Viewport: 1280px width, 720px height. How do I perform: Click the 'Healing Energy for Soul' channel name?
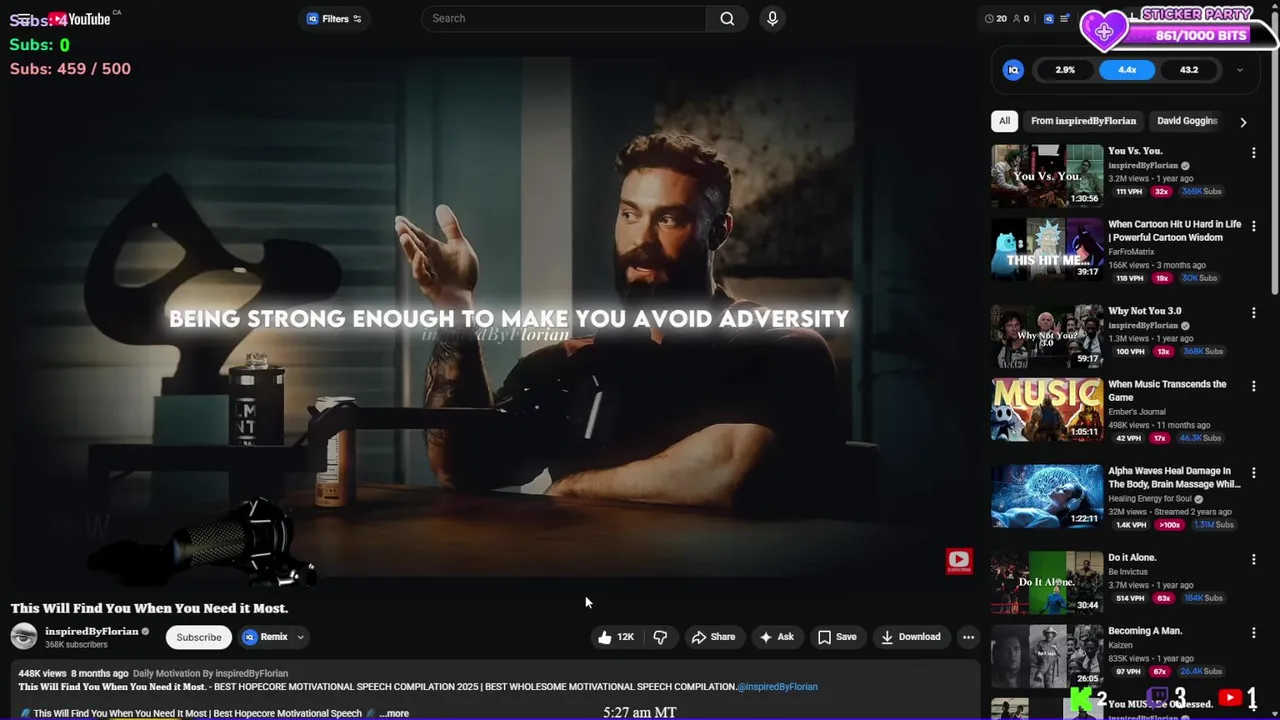pos(1150,499)
